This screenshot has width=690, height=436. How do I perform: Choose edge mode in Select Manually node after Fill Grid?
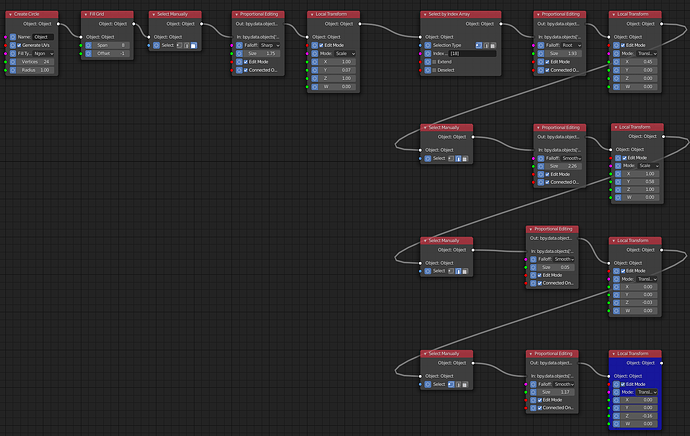187,45
